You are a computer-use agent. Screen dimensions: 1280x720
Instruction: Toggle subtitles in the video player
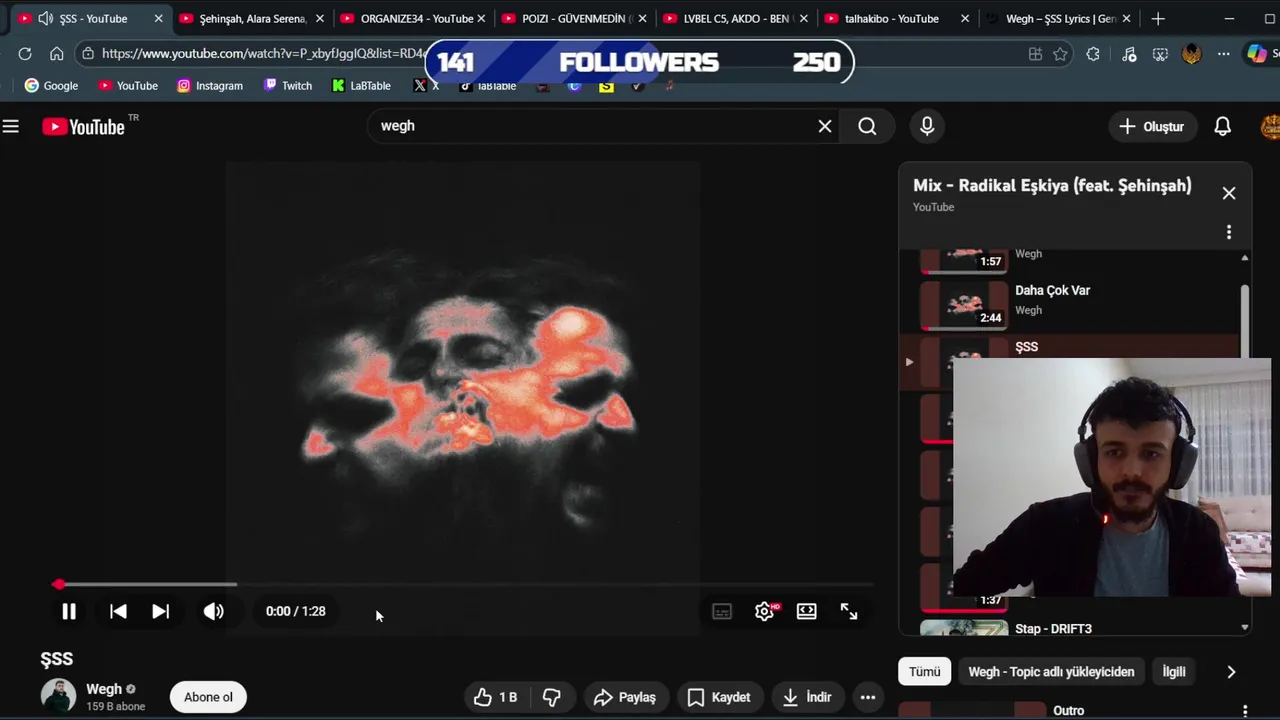click(x=722, y=611)
